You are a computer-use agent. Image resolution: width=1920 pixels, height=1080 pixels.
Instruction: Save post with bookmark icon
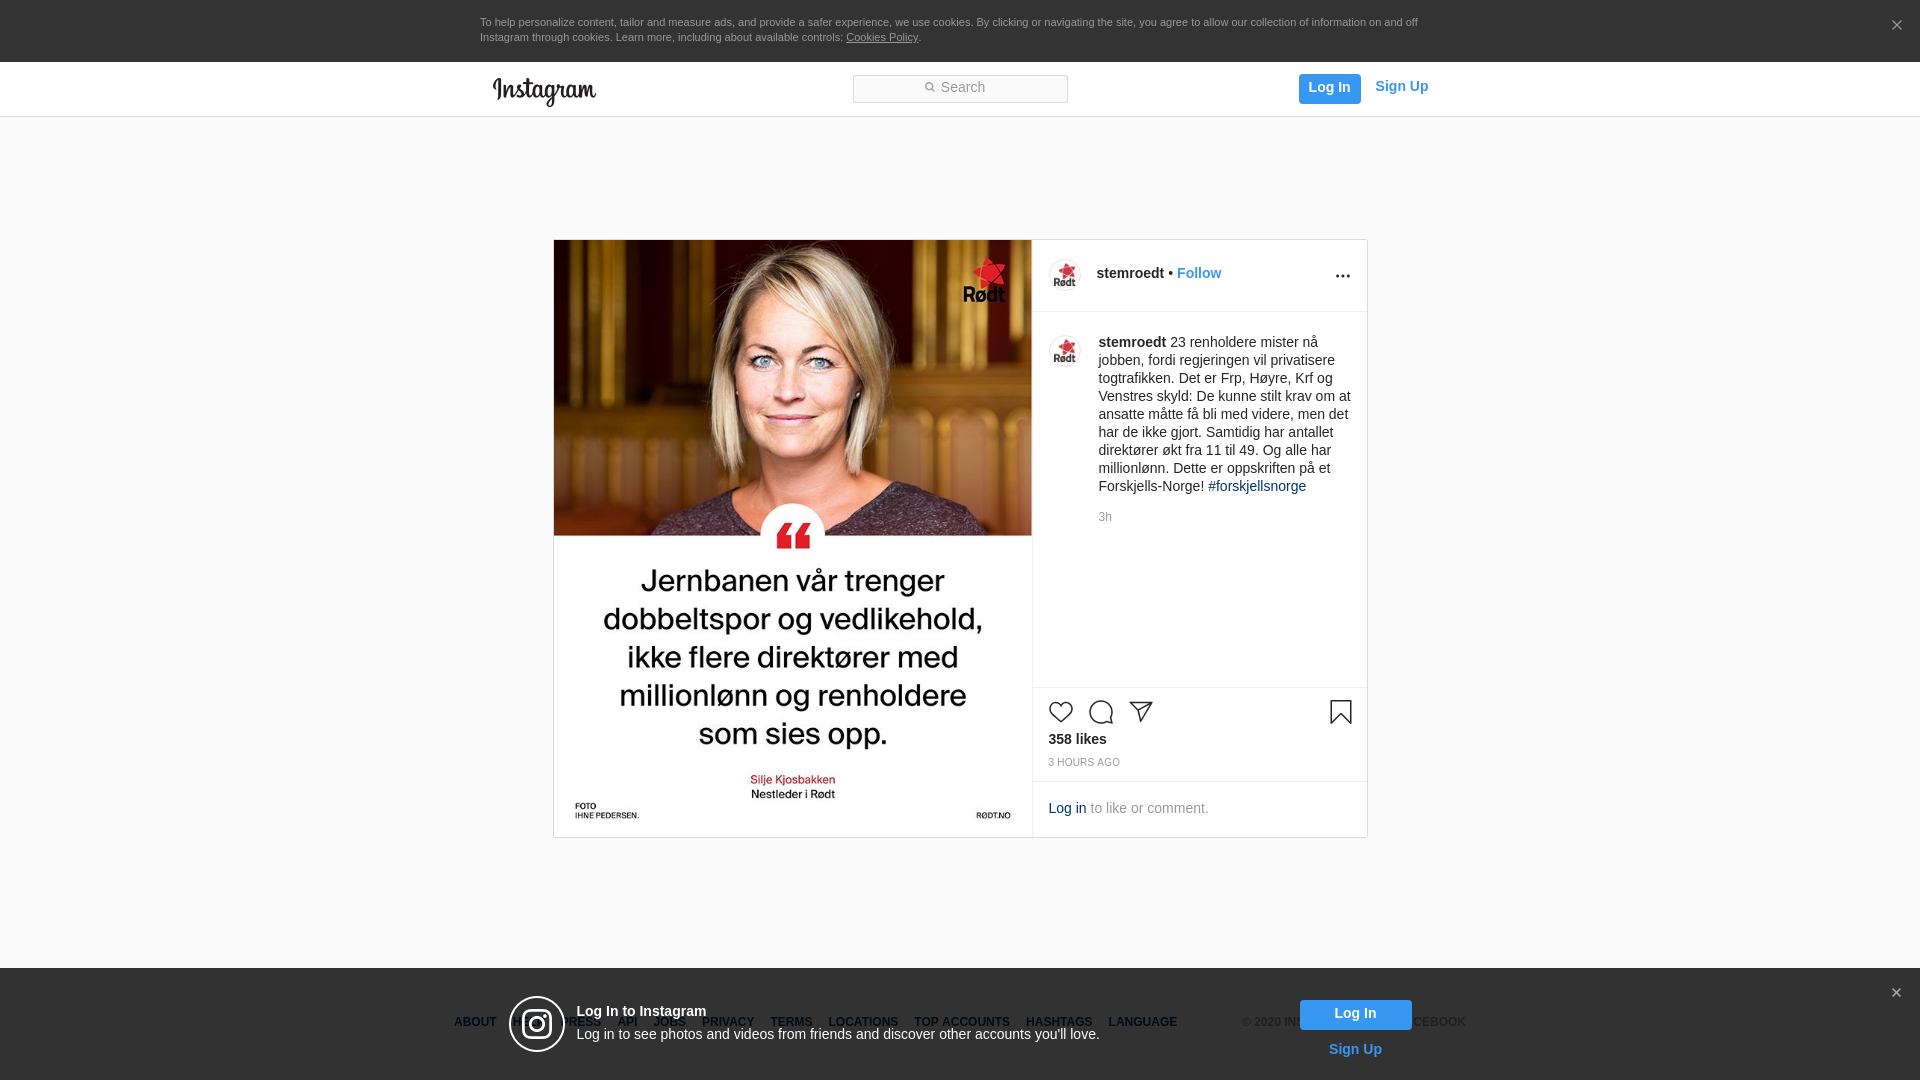point(1340,712)
